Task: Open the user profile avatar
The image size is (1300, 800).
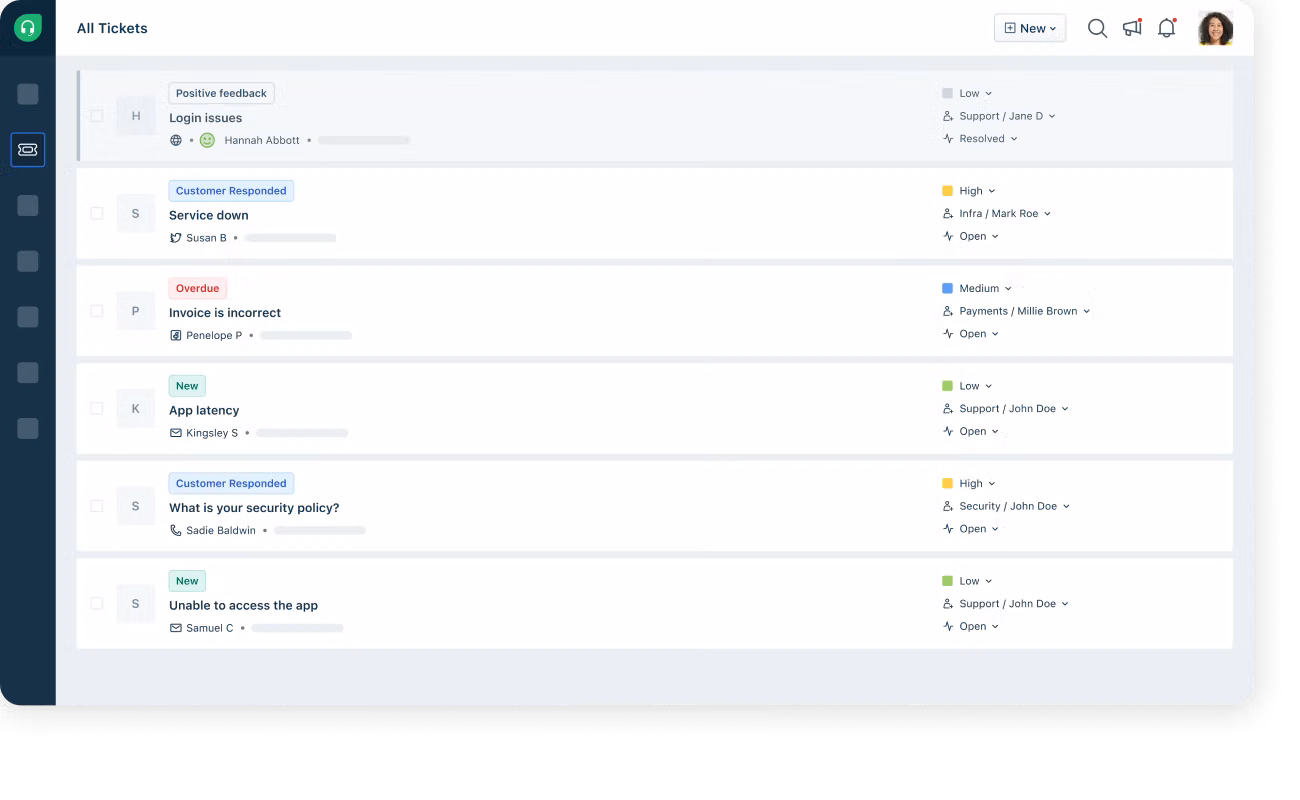Action: 1215,29
